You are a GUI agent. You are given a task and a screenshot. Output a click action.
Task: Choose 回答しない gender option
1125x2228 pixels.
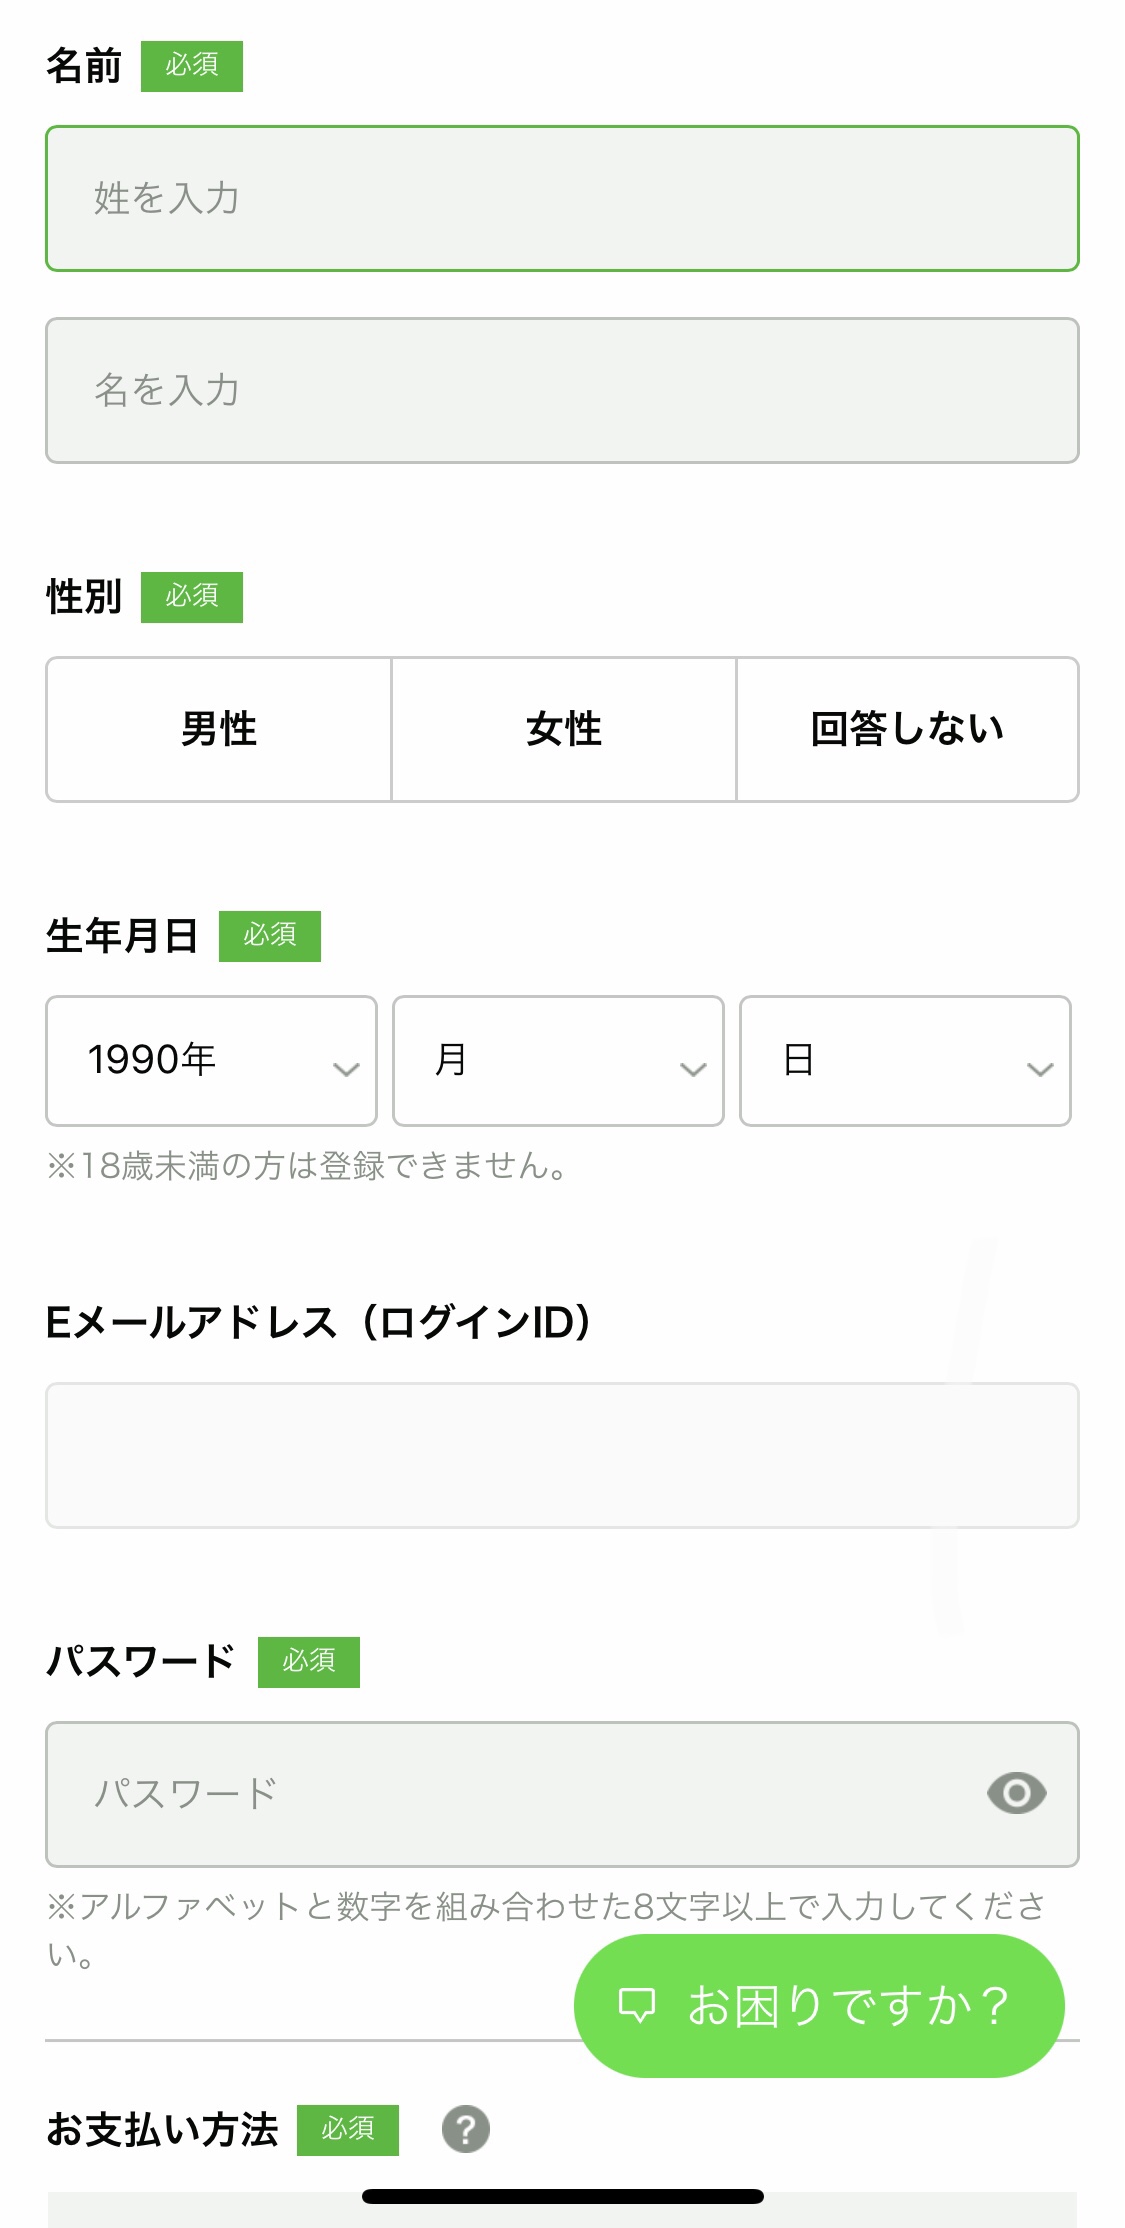tap(907, 729)
